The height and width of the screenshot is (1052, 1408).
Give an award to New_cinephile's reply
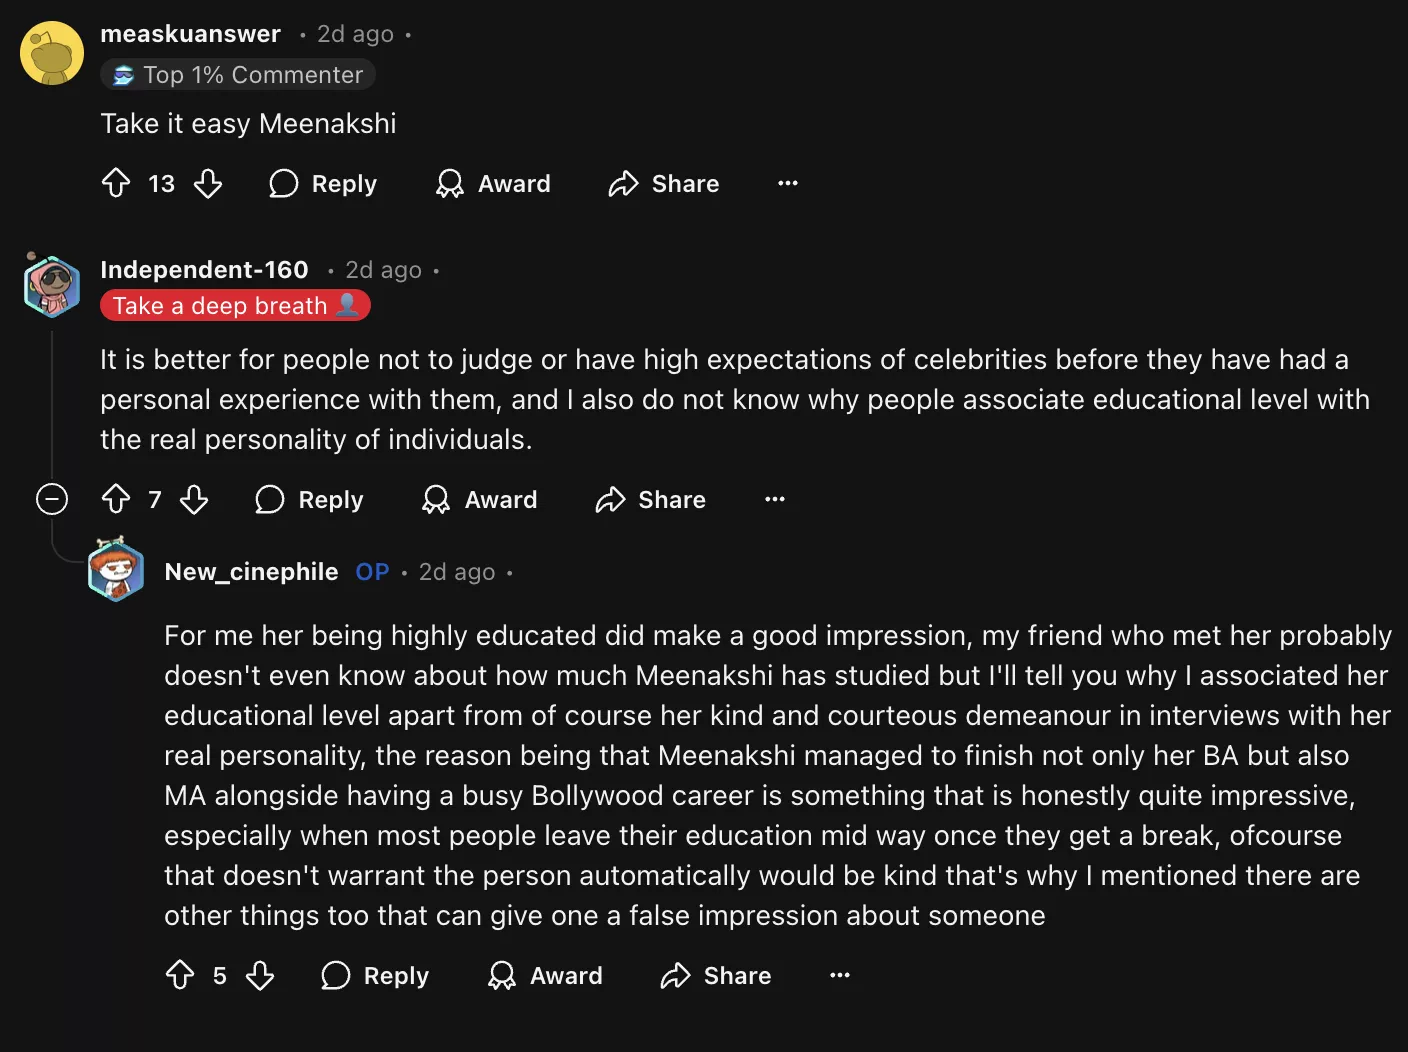tap(546, 975)
